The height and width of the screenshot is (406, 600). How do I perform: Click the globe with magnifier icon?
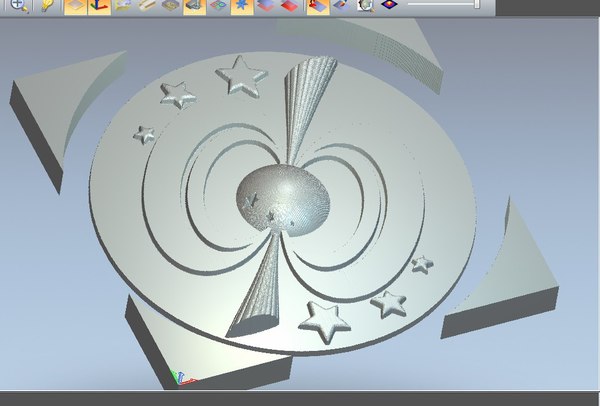pos(365,6)
